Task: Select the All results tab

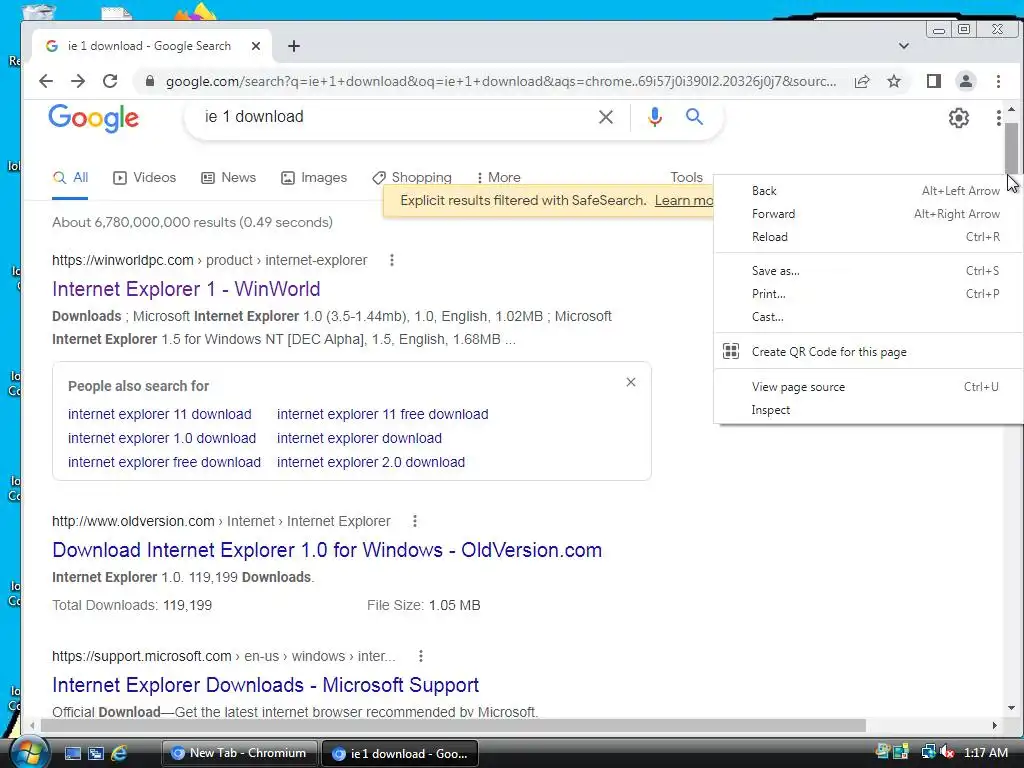Action: pos(70,178)
